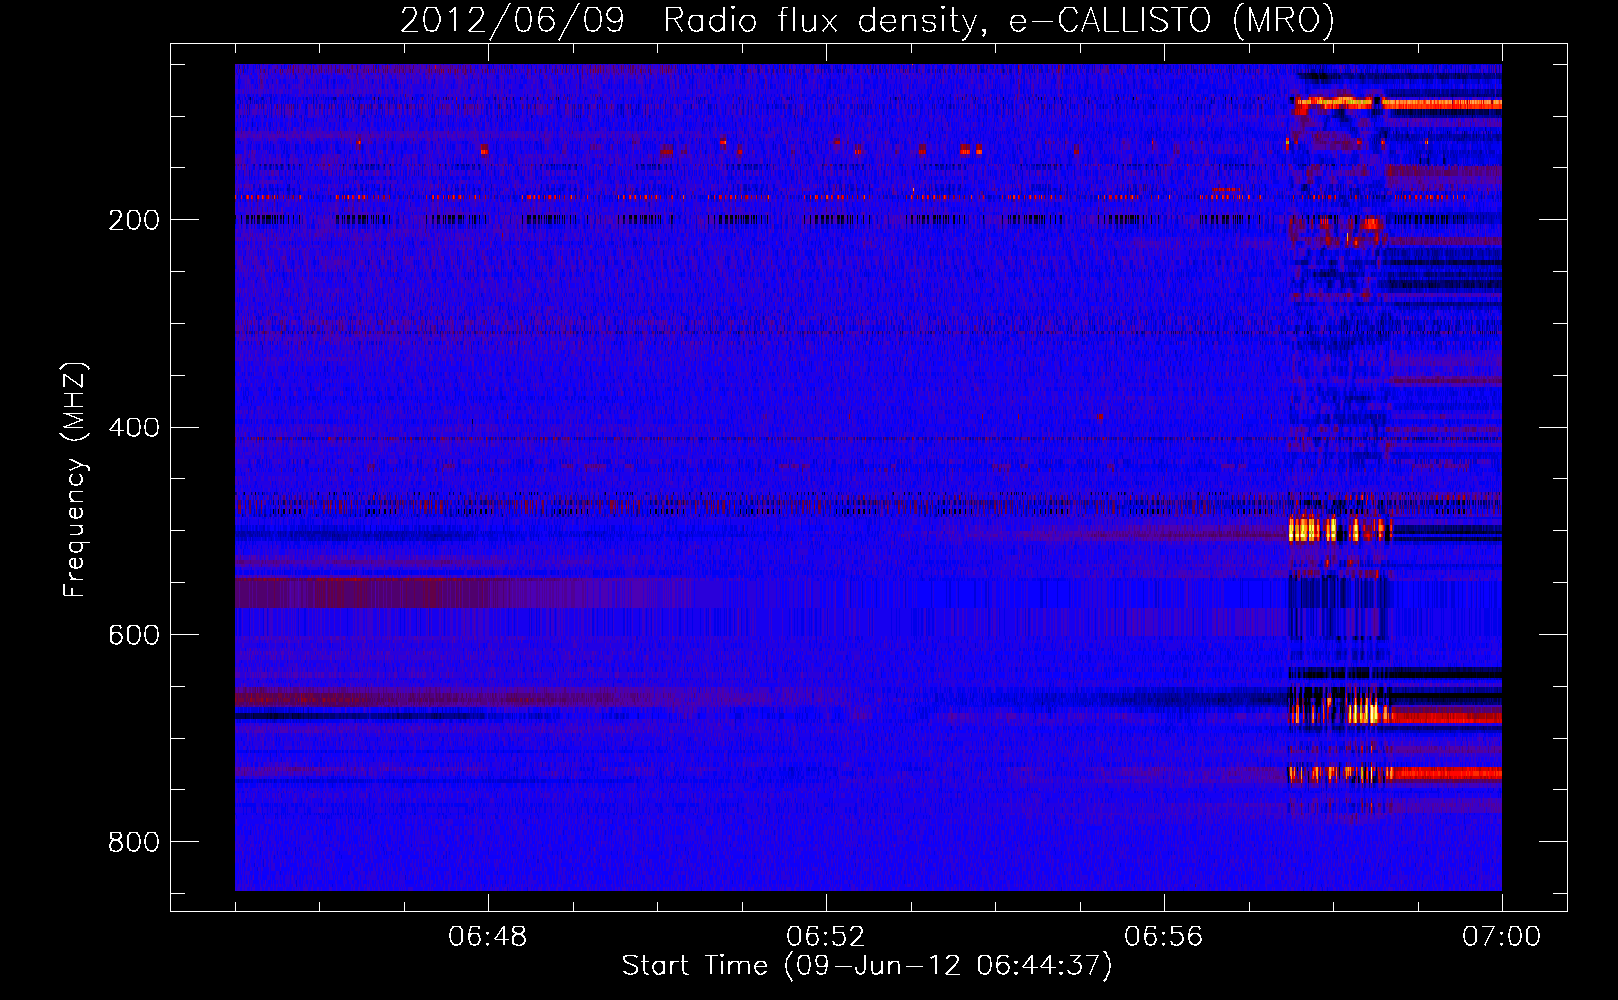This screenshot has width=1618, height=1000.
Task: Click the 'Start Time (09-Jun-12 06:44:37)' label
Action: (867, 965)
